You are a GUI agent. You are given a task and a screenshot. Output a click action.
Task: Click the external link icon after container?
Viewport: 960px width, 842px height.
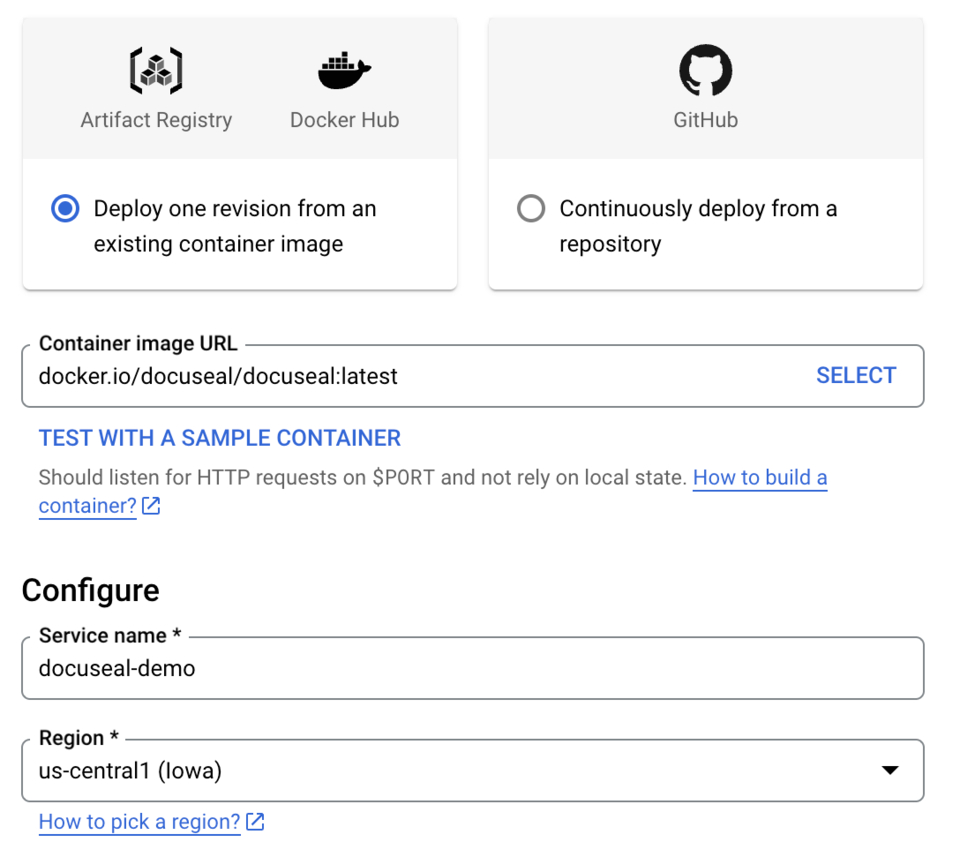click(x=151, y=506)
